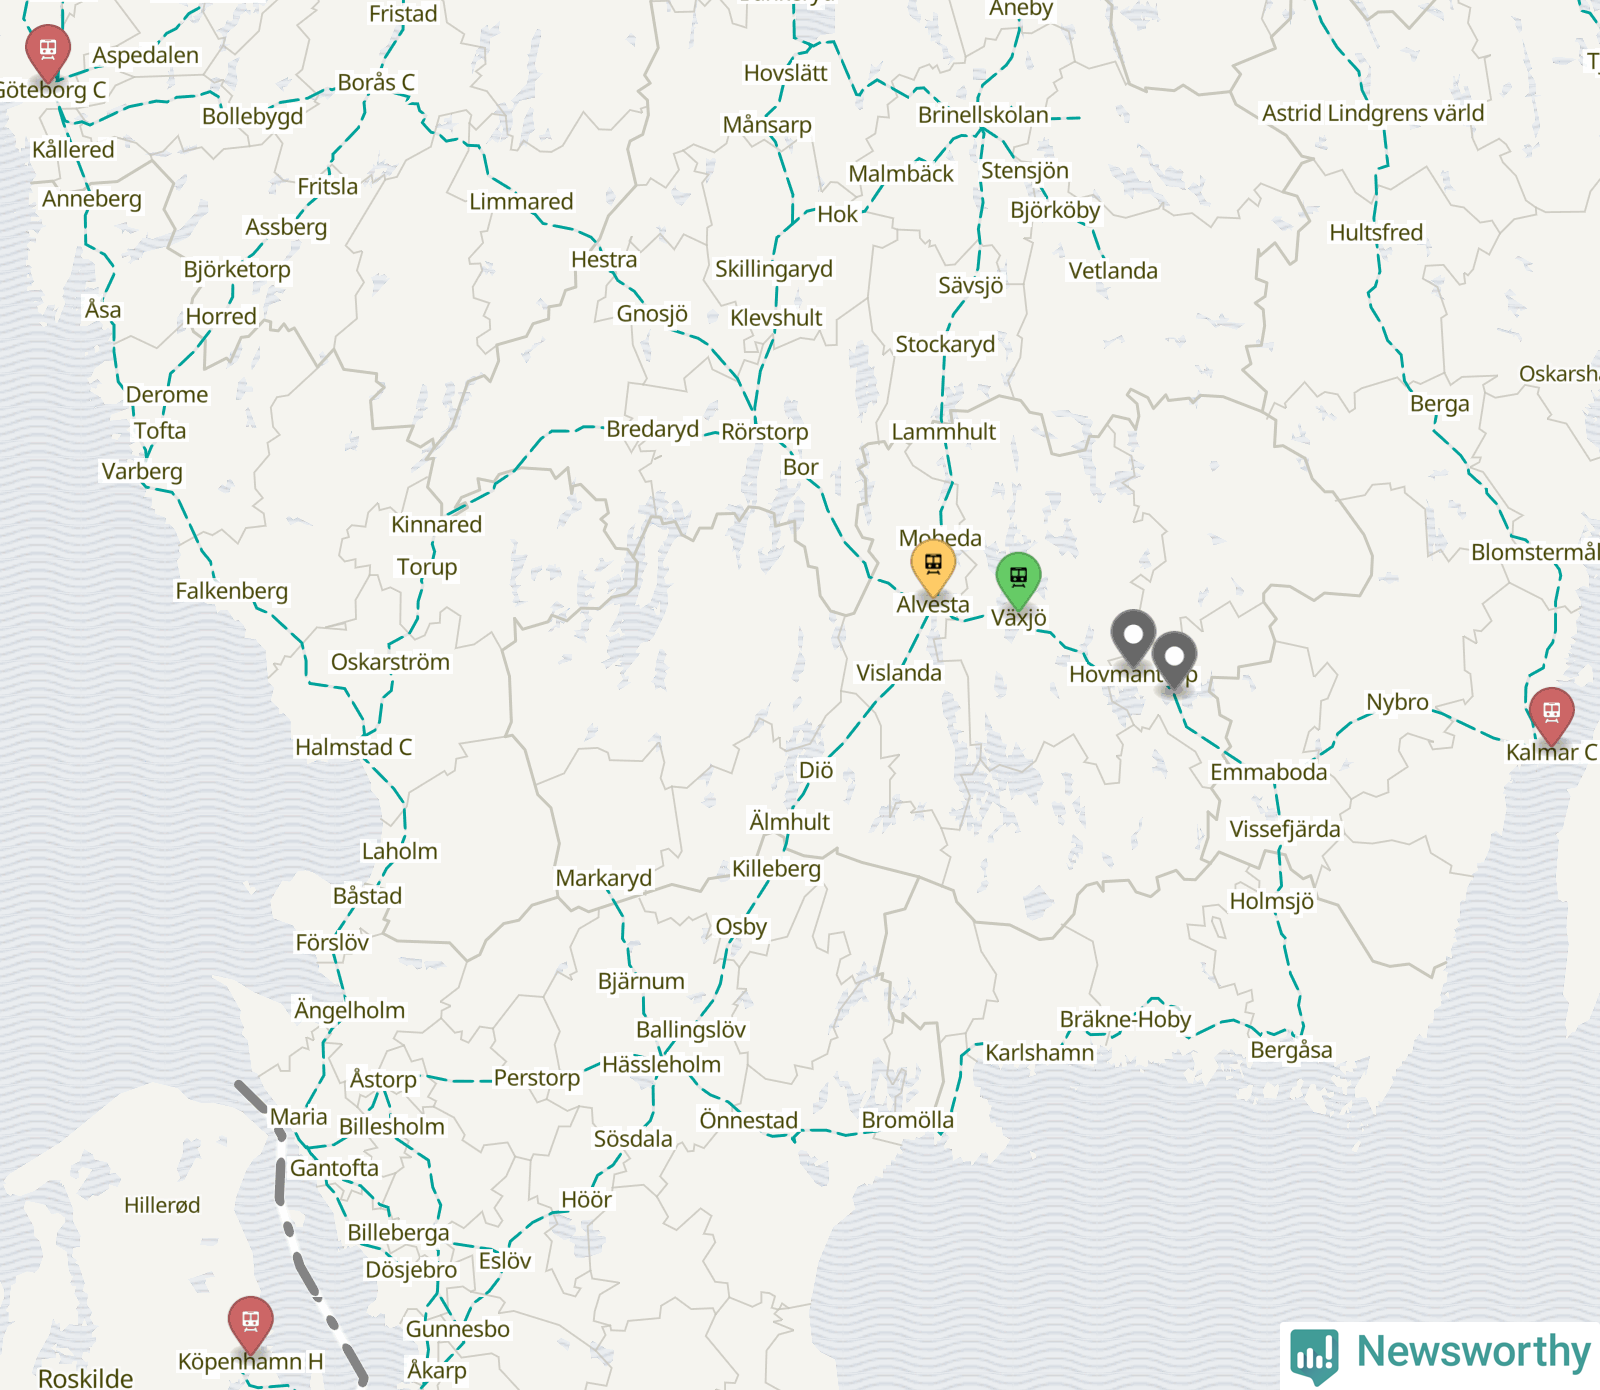The image size is (1600, 1390).
Task: Select the Karlshamn station label
Action: [x=1040, y=1053]
